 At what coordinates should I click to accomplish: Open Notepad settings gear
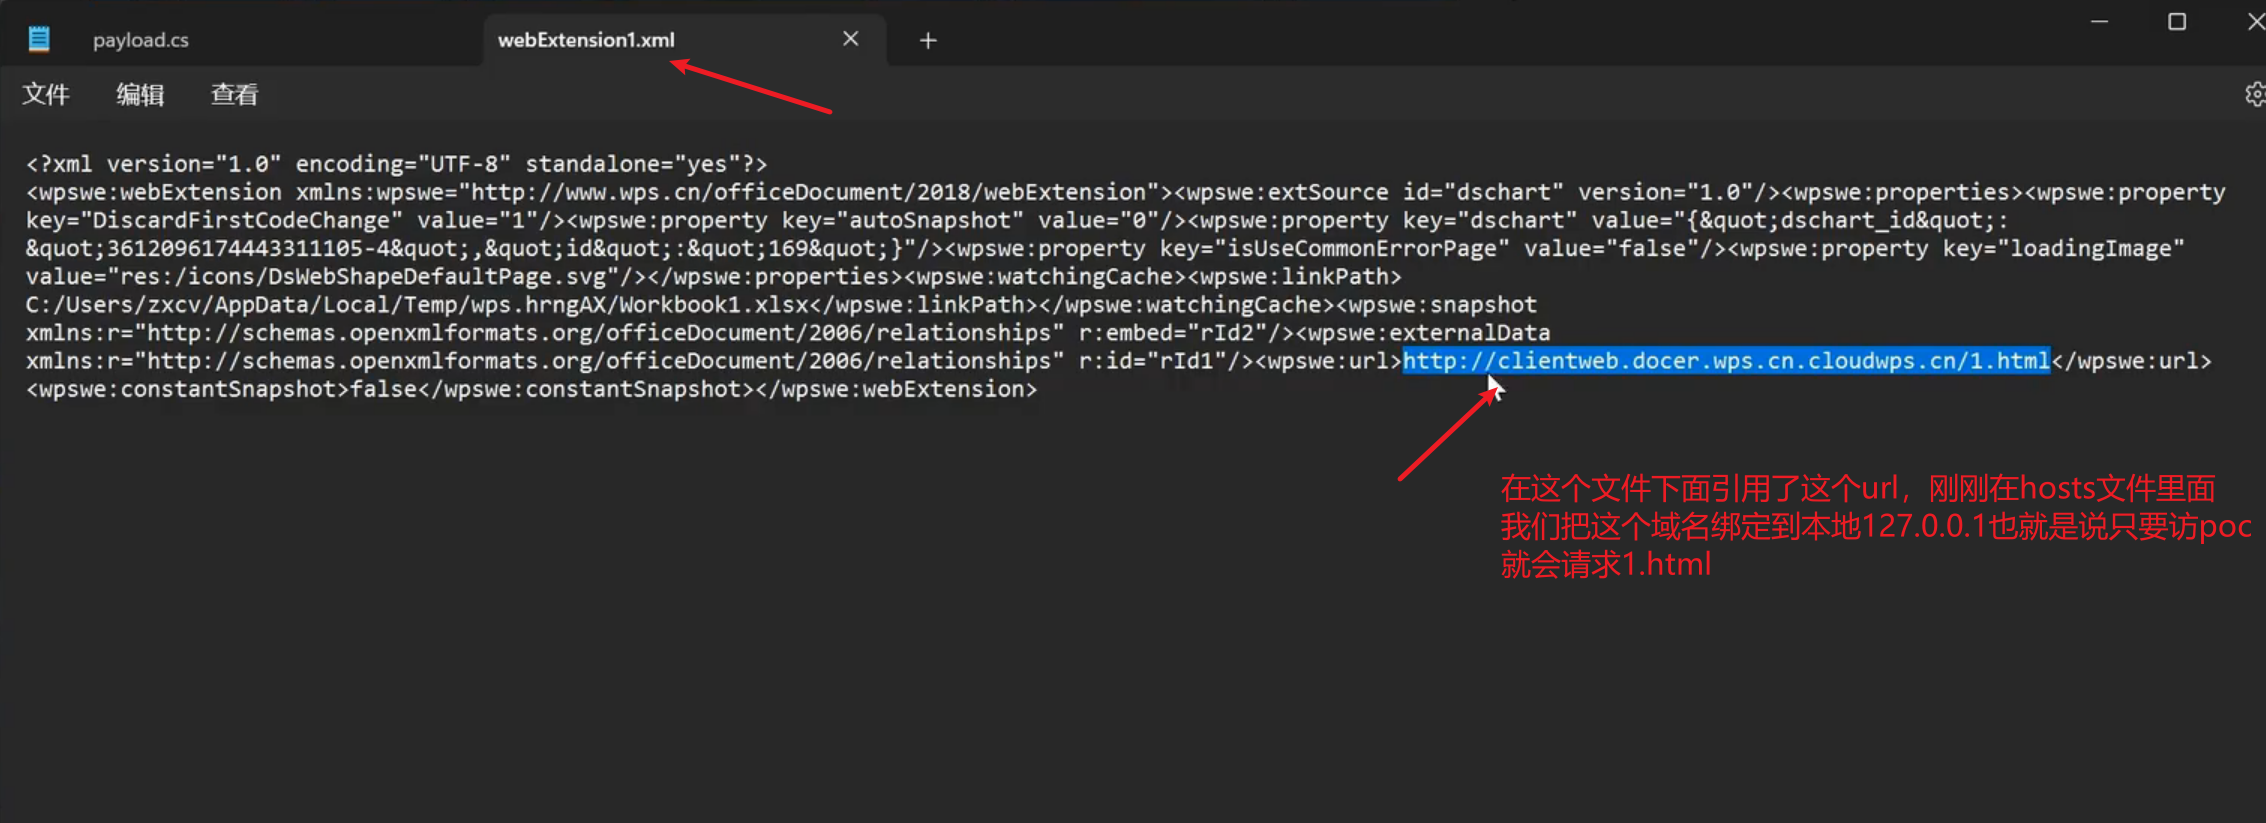(x=2253, y=94)
